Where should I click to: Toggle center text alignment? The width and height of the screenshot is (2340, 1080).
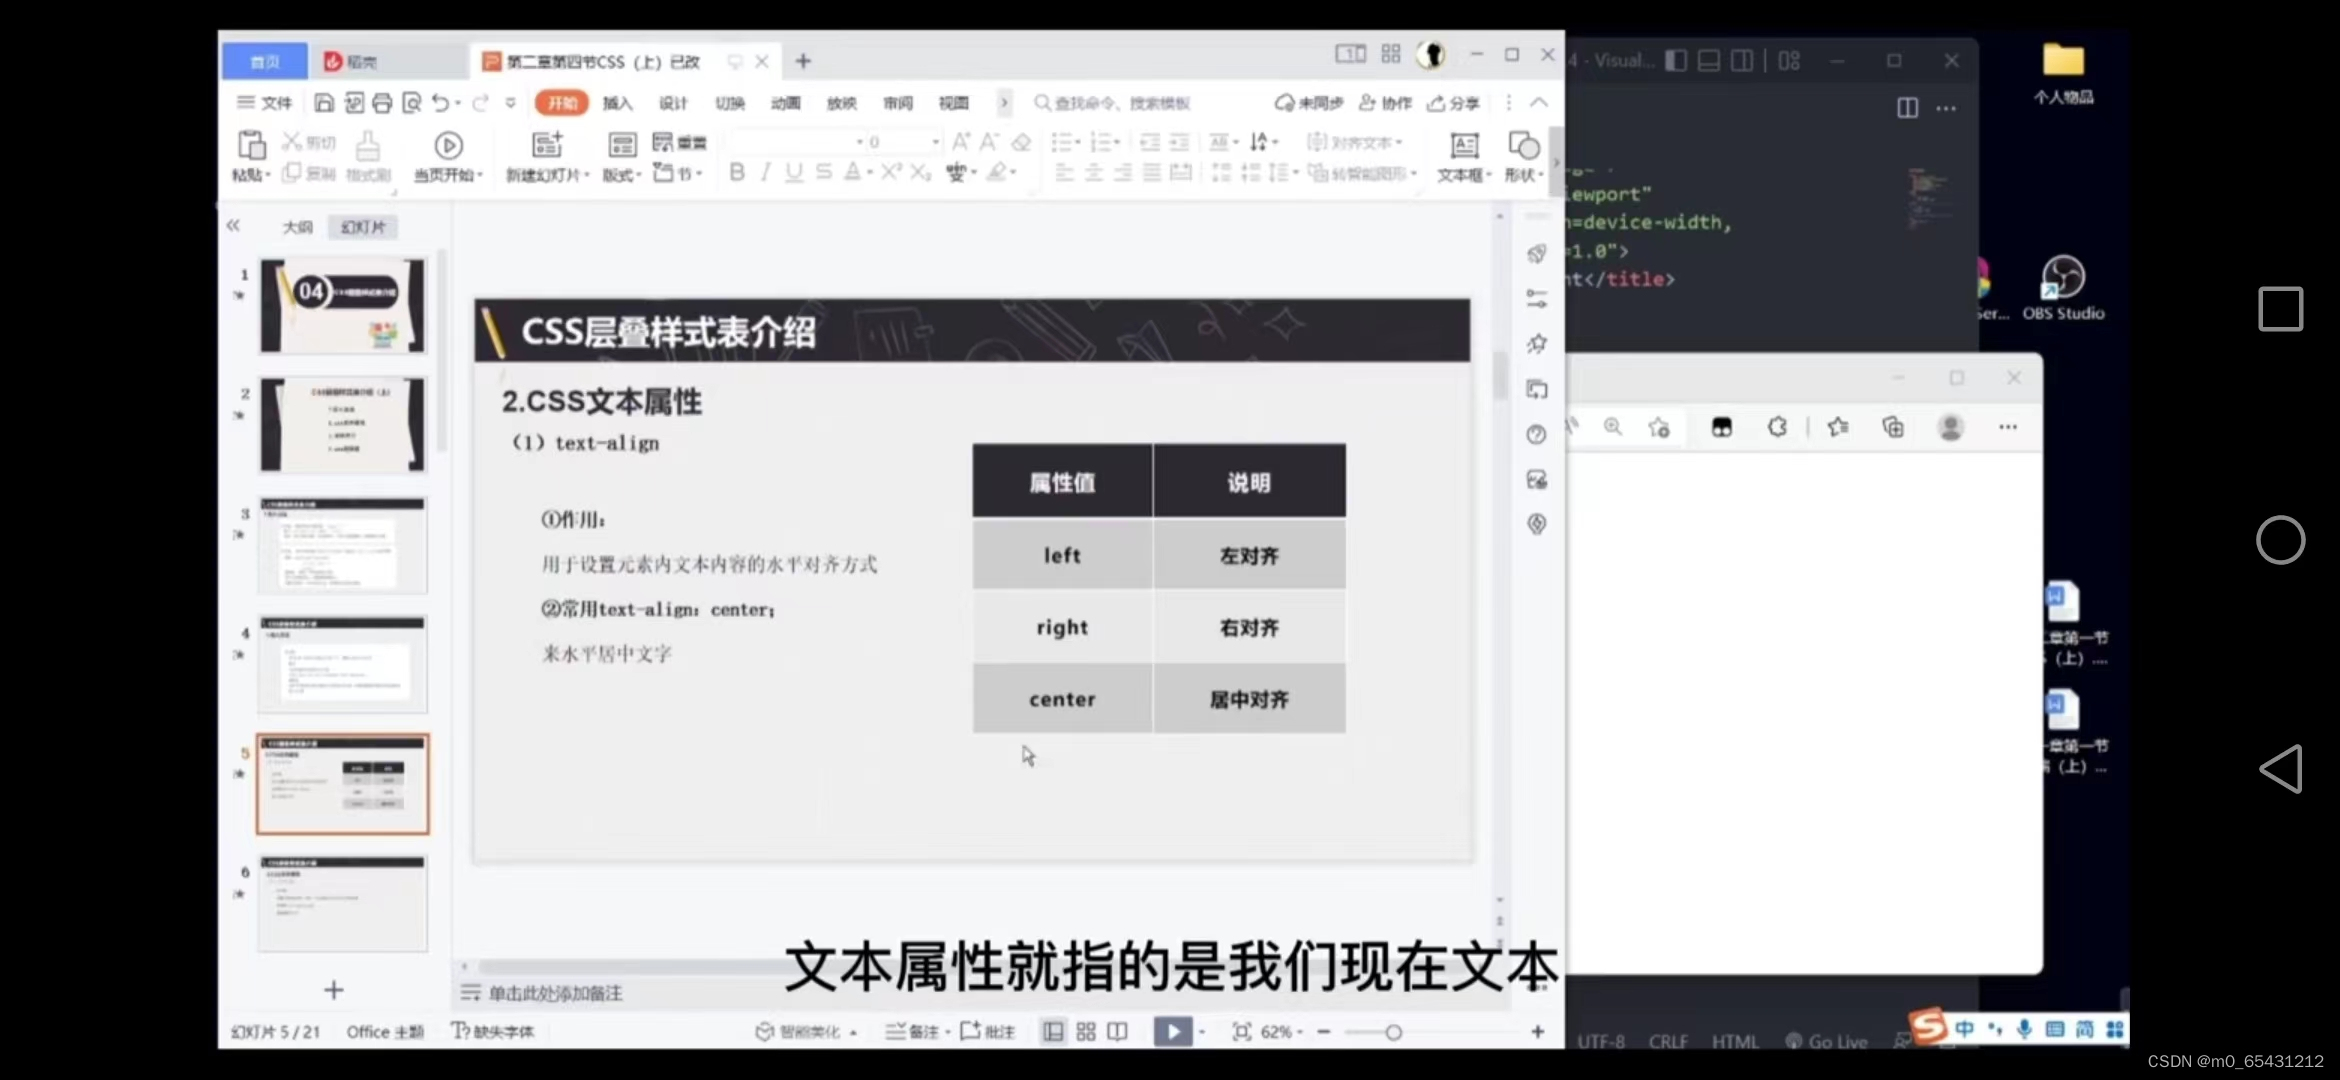coord(1094,173)
